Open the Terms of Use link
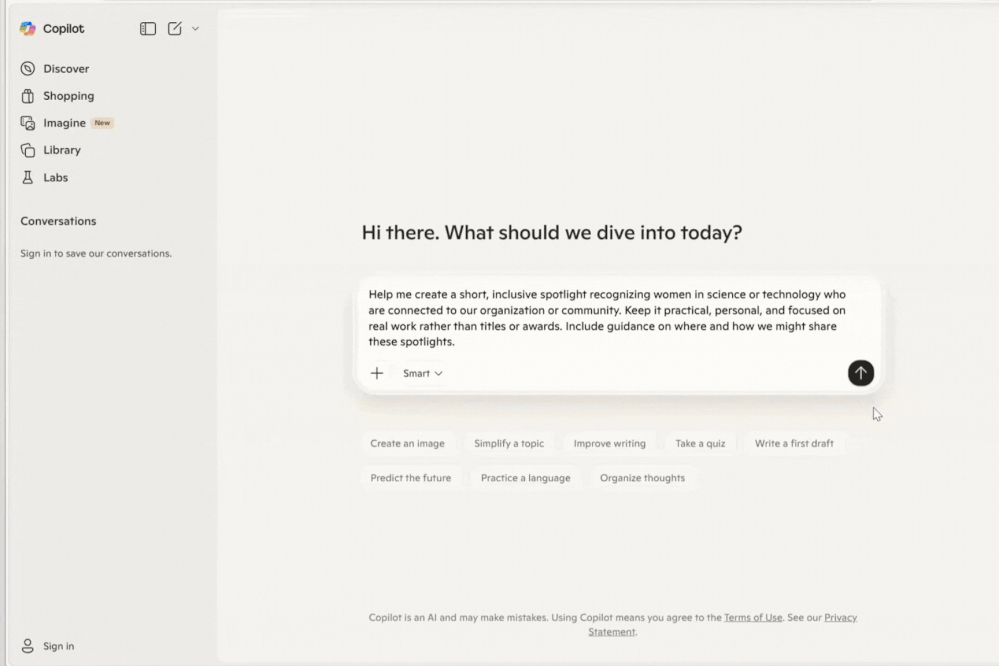999x666 pixels. [753, 618]
